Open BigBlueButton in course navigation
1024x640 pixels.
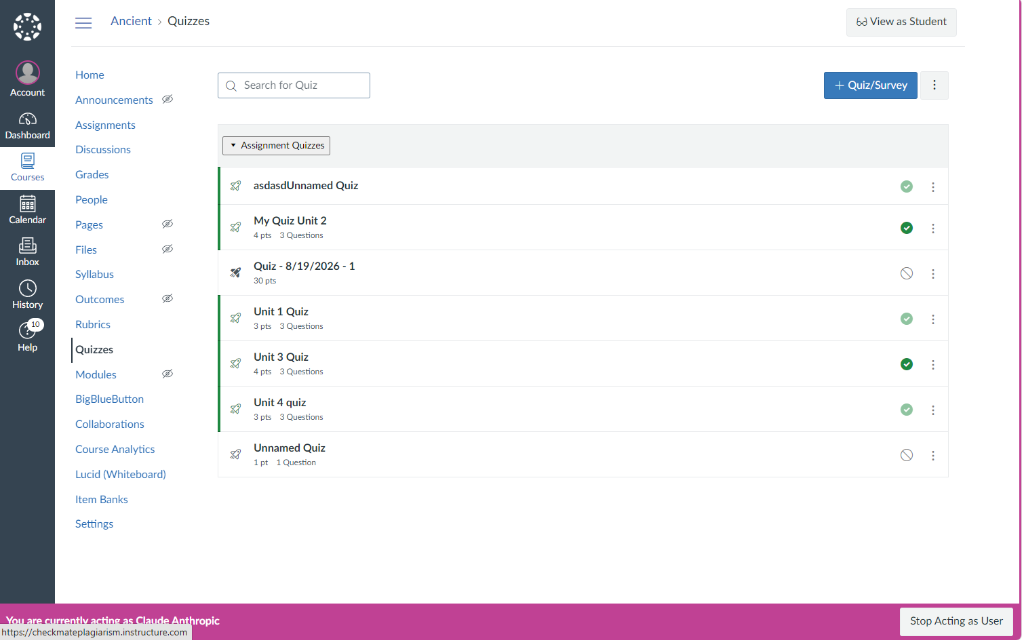pyautogui.click(x=110, y=399)
